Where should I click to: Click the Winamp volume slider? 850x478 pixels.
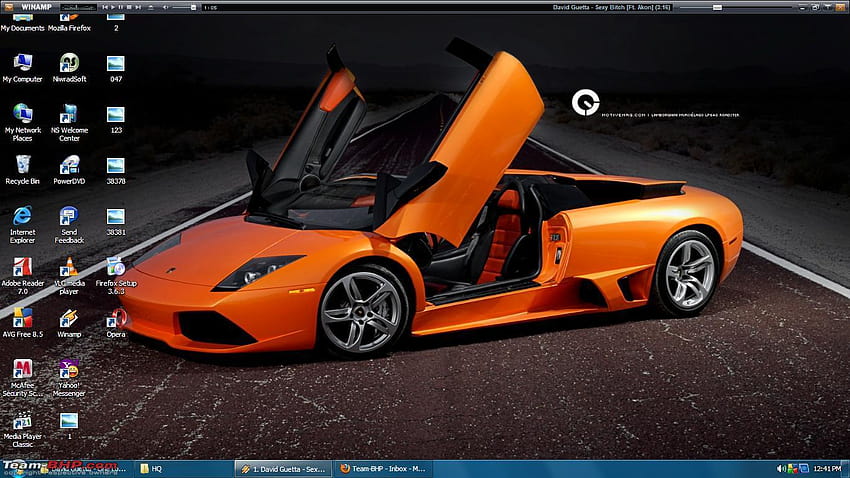184,8
